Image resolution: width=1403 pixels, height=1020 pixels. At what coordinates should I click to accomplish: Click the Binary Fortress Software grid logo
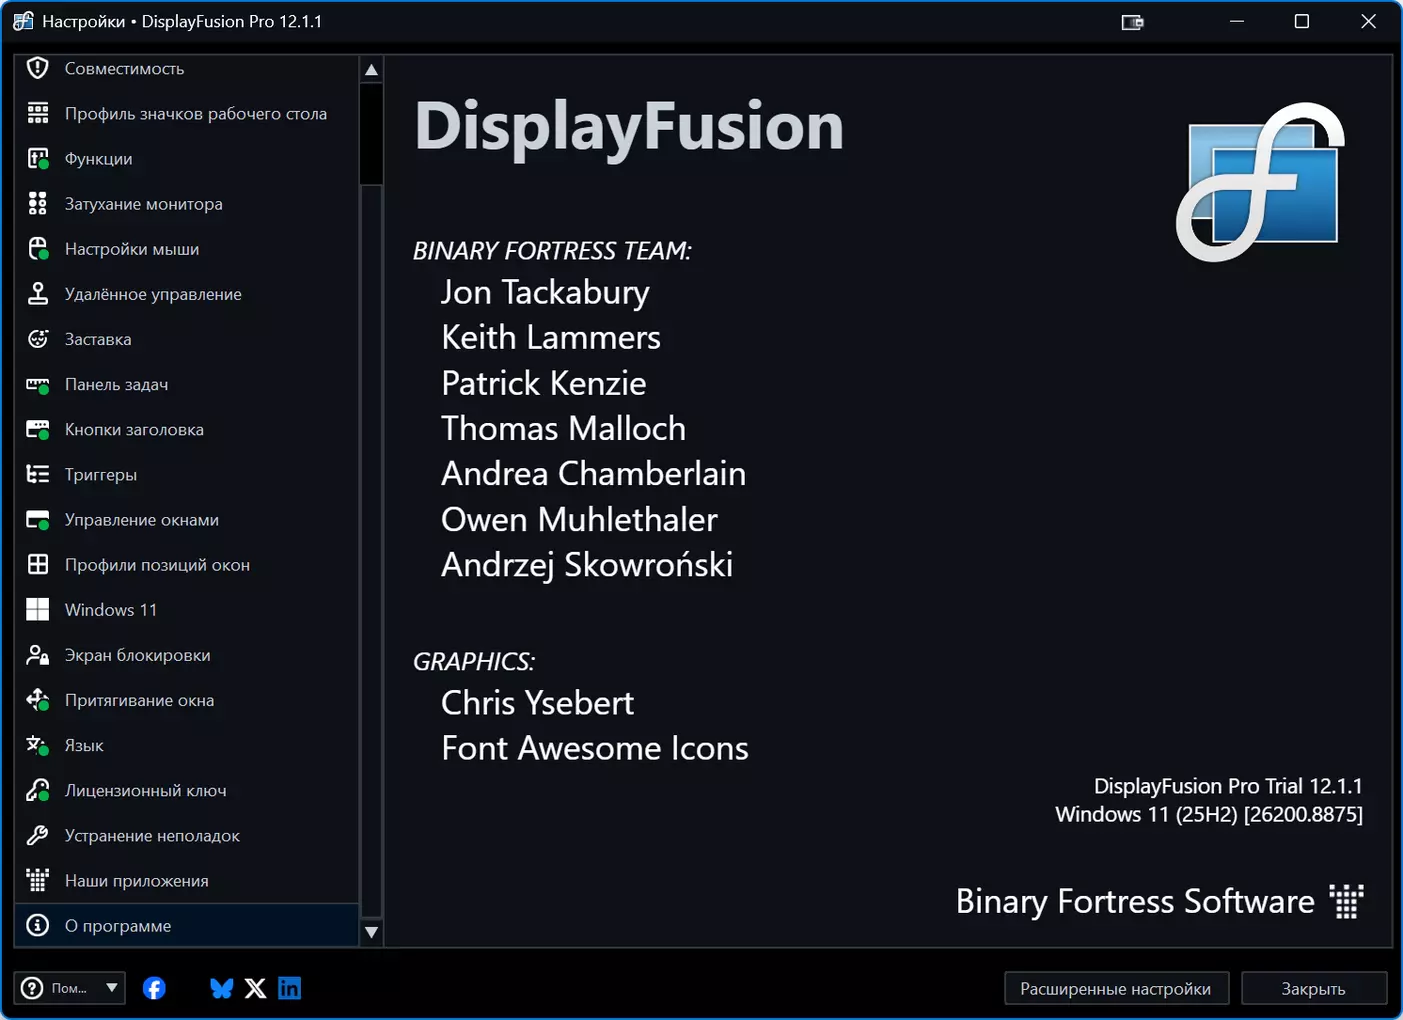[1347, 901]
